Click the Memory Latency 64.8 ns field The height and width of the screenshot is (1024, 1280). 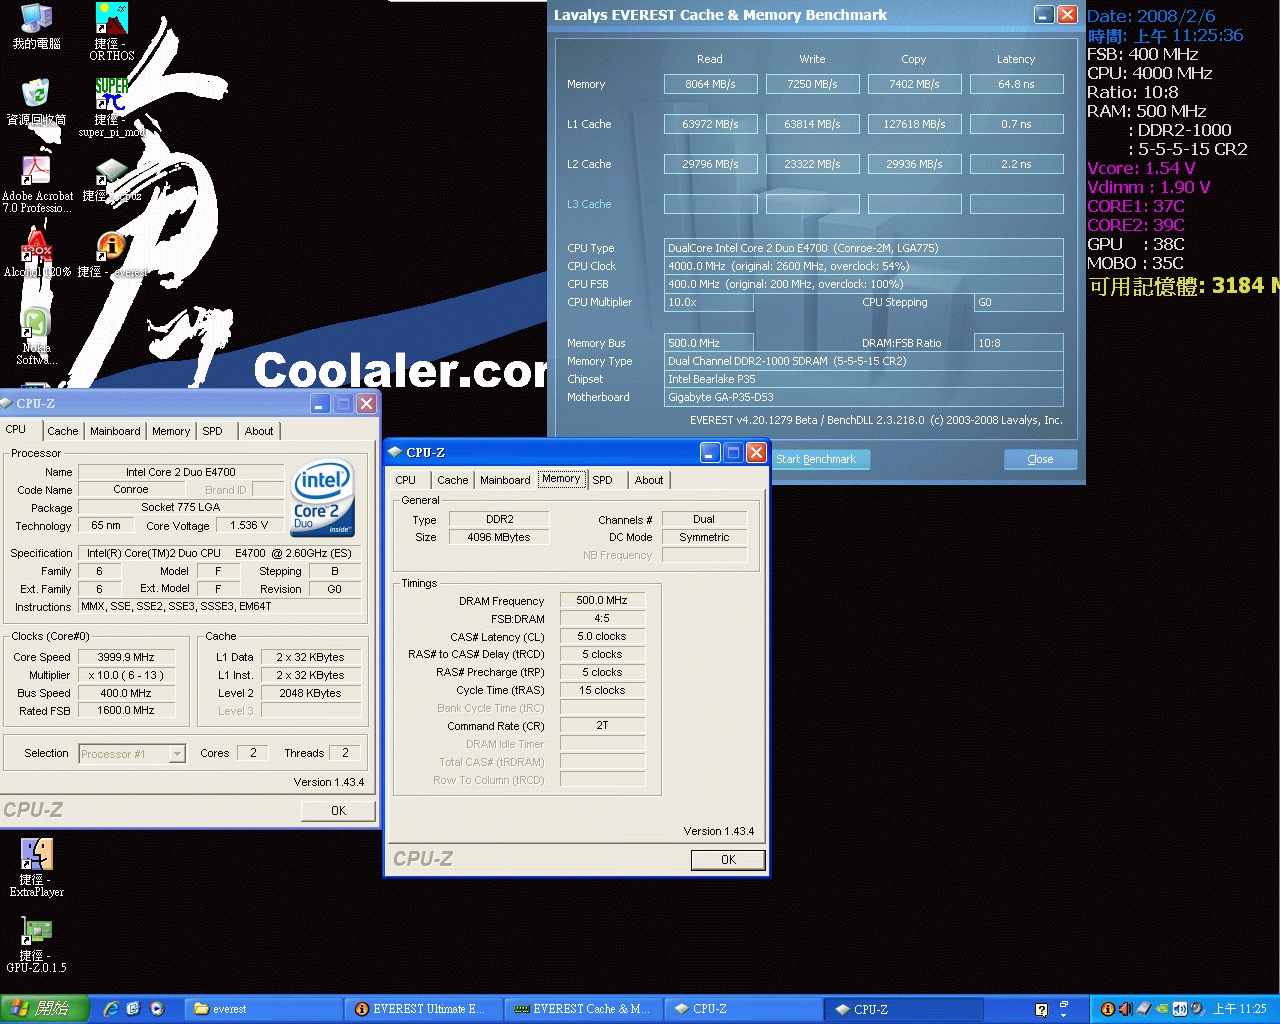point(1016,84)
